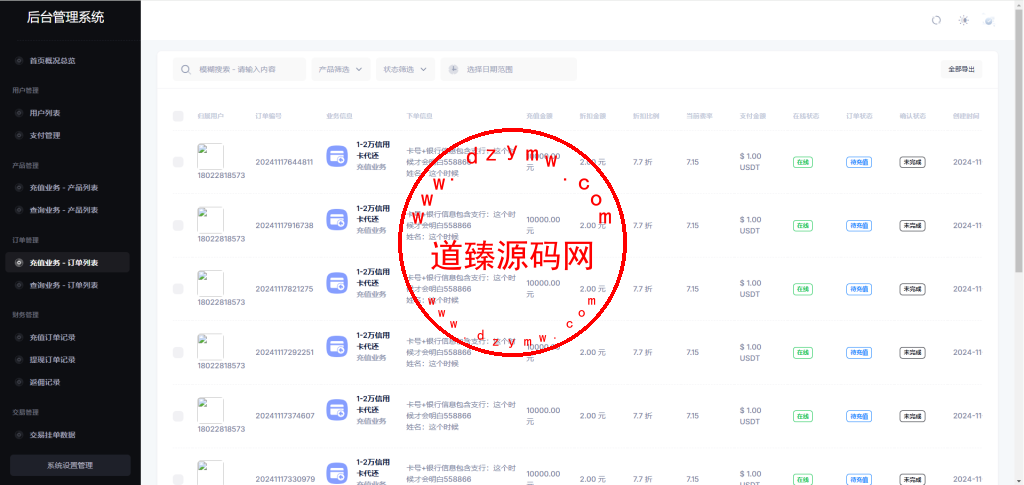Screen dimensions: 1024x485
Task: Click product icon for order 20241117292251
Action: 337,347
